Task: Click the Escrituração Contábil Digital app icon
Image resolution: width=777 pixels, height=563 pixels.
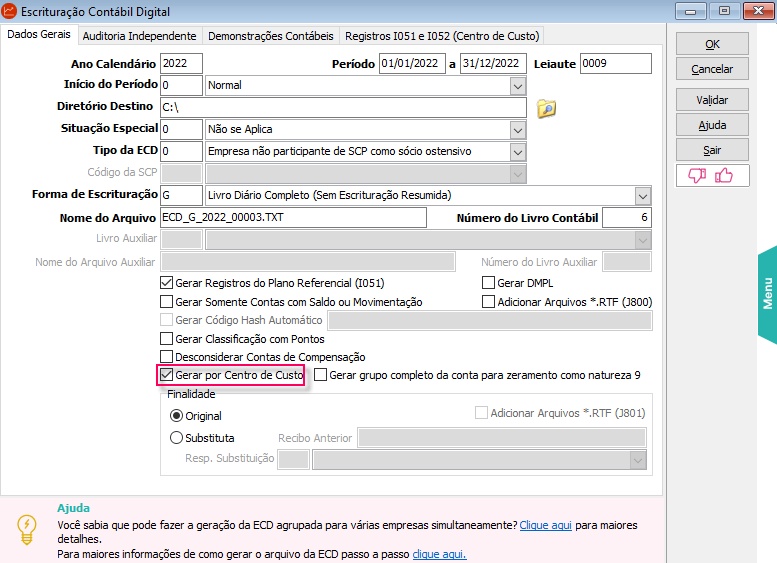Action: point(9,11)
